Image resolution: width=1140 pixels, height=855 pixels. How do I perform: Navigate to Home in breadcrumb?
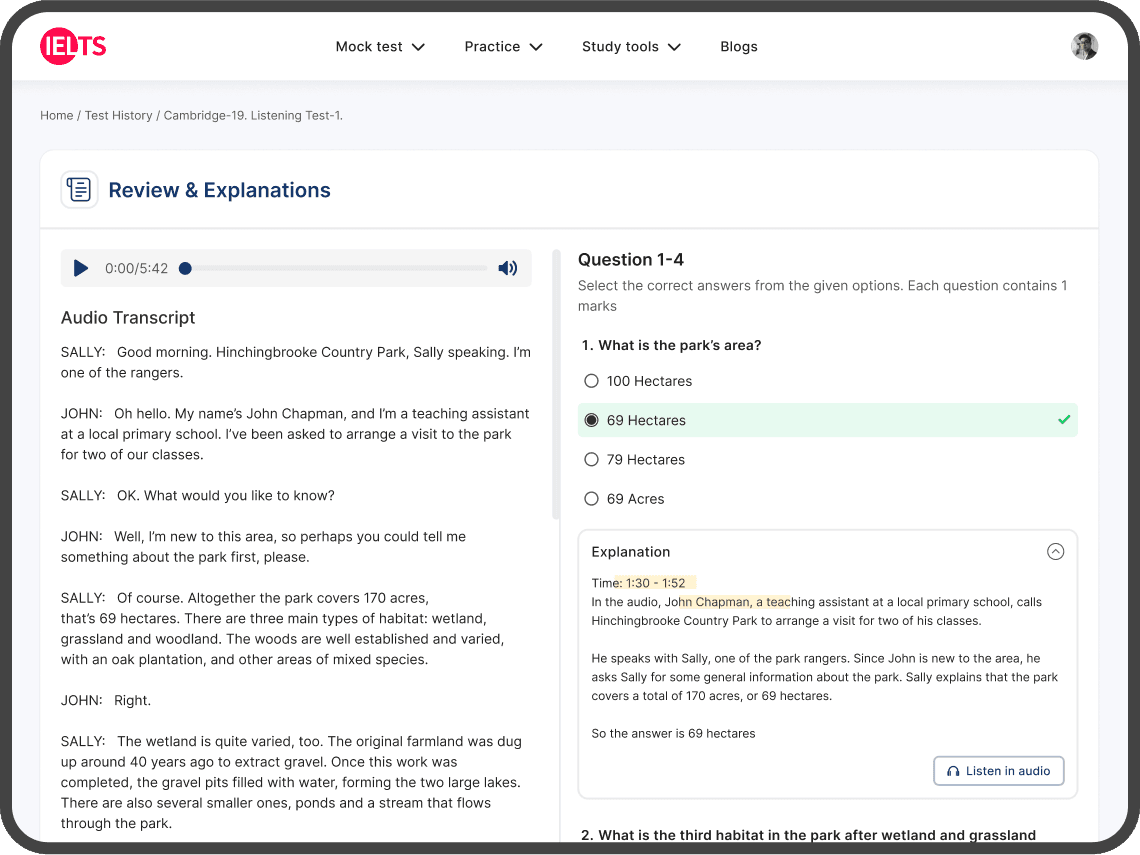tap(56, 115)
